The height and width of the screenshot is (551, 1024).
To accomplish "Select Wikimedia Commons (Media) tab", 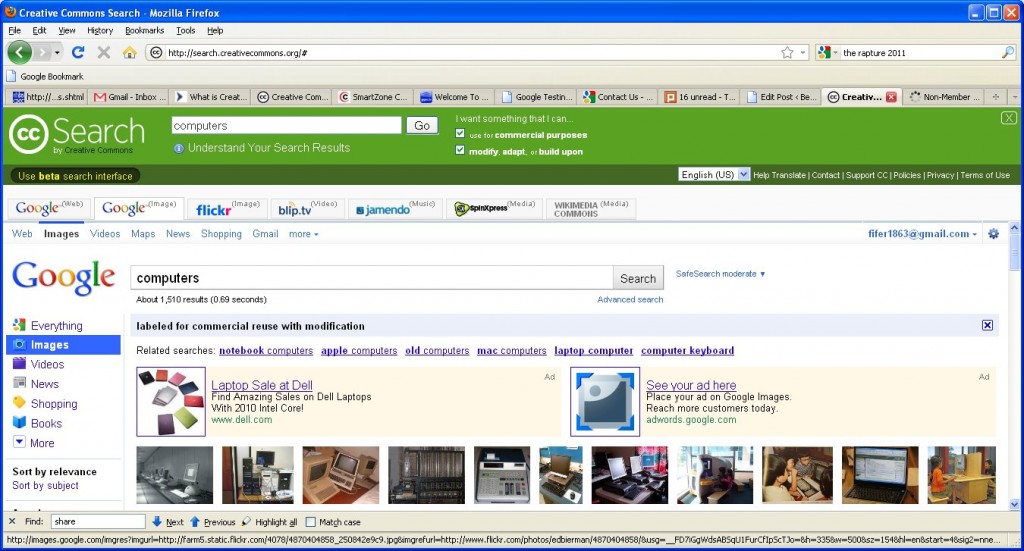I will [590, 208].
